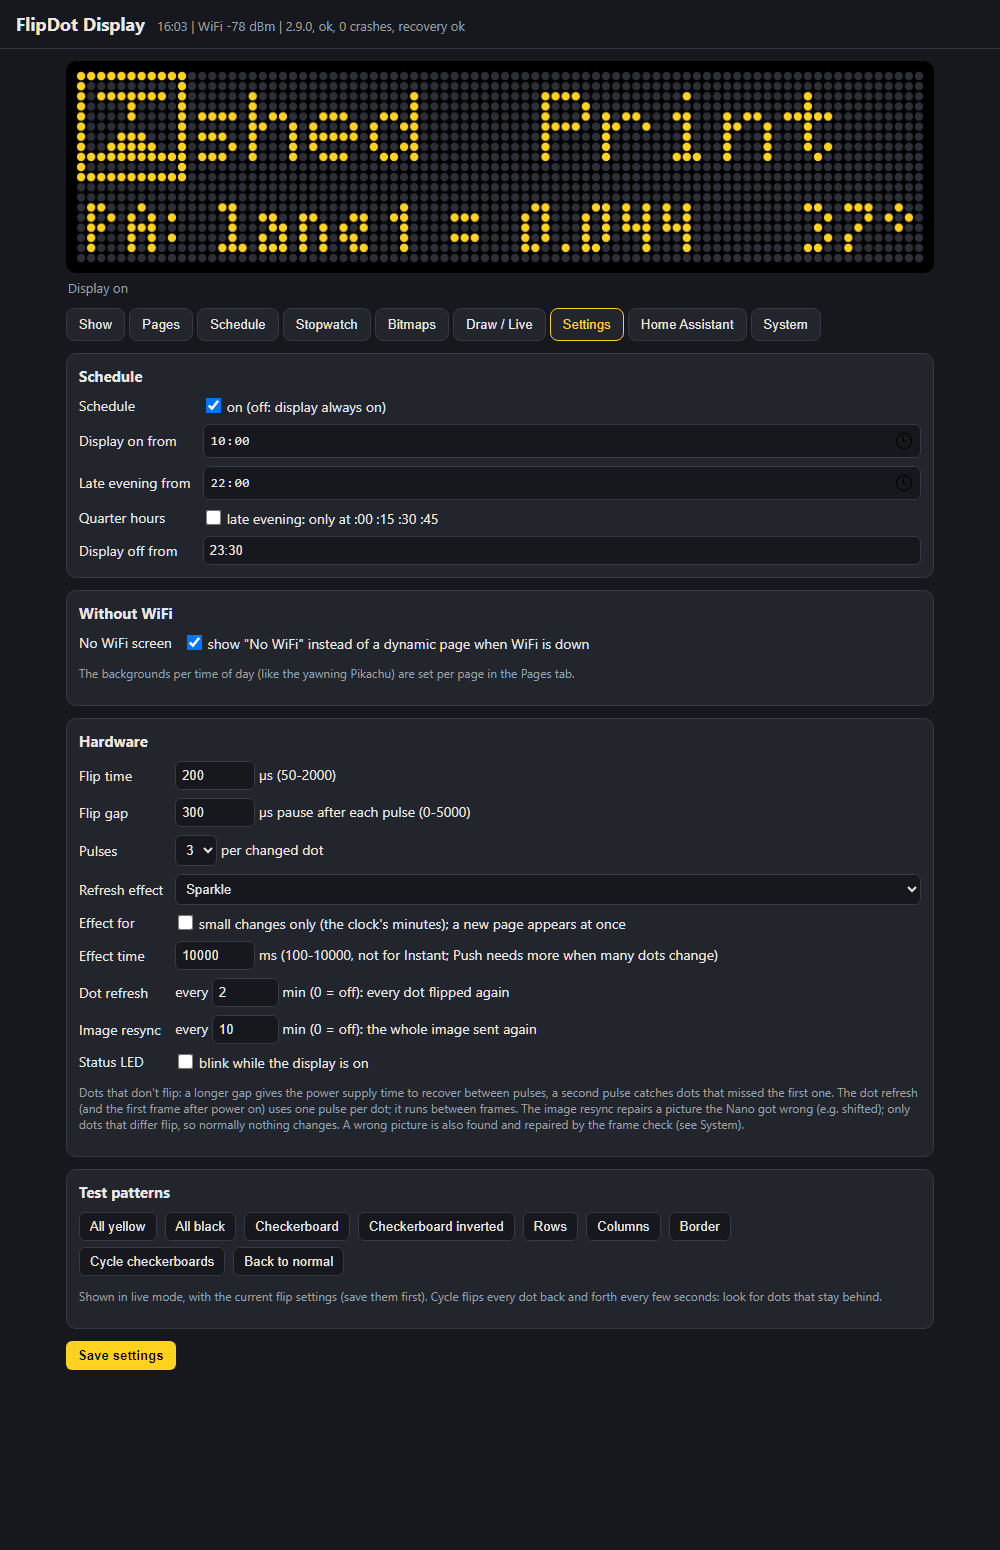
Task: Open the Home Assistant tab
Action: coord(687,324)
